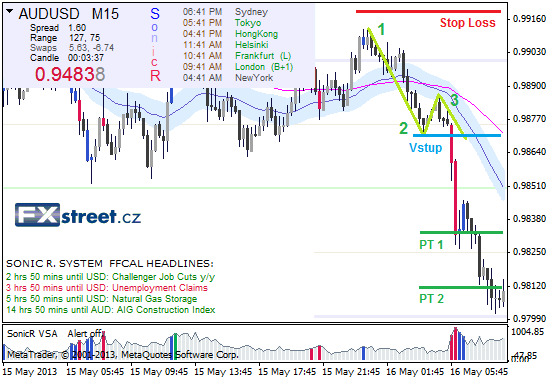Click the 15 May 2013 date label
The width and height of the screenshot is (550, 380).
31,372
